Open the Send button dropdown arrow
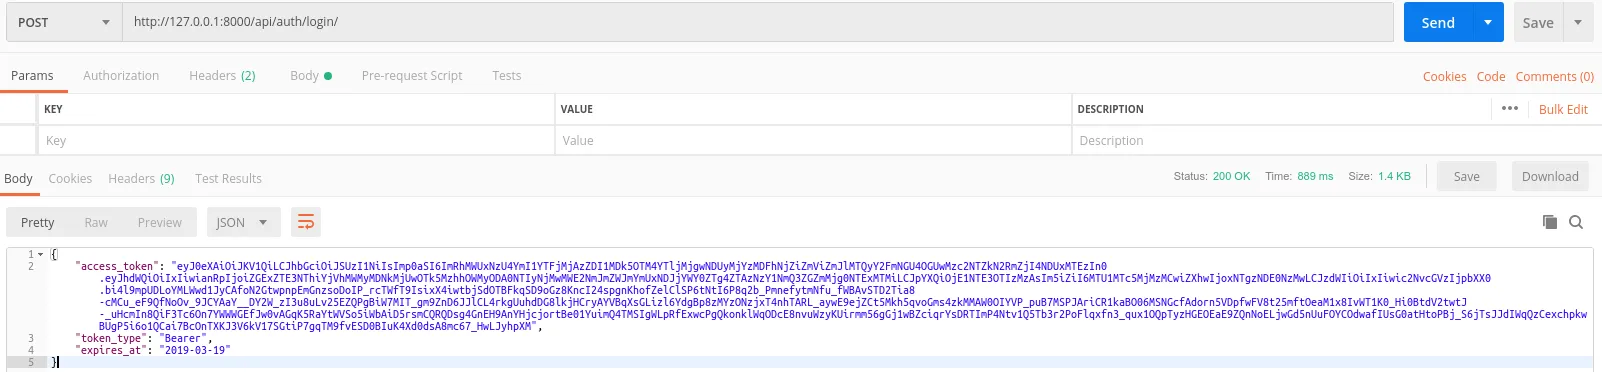1602x372 pixels. tap(1488, 23)
